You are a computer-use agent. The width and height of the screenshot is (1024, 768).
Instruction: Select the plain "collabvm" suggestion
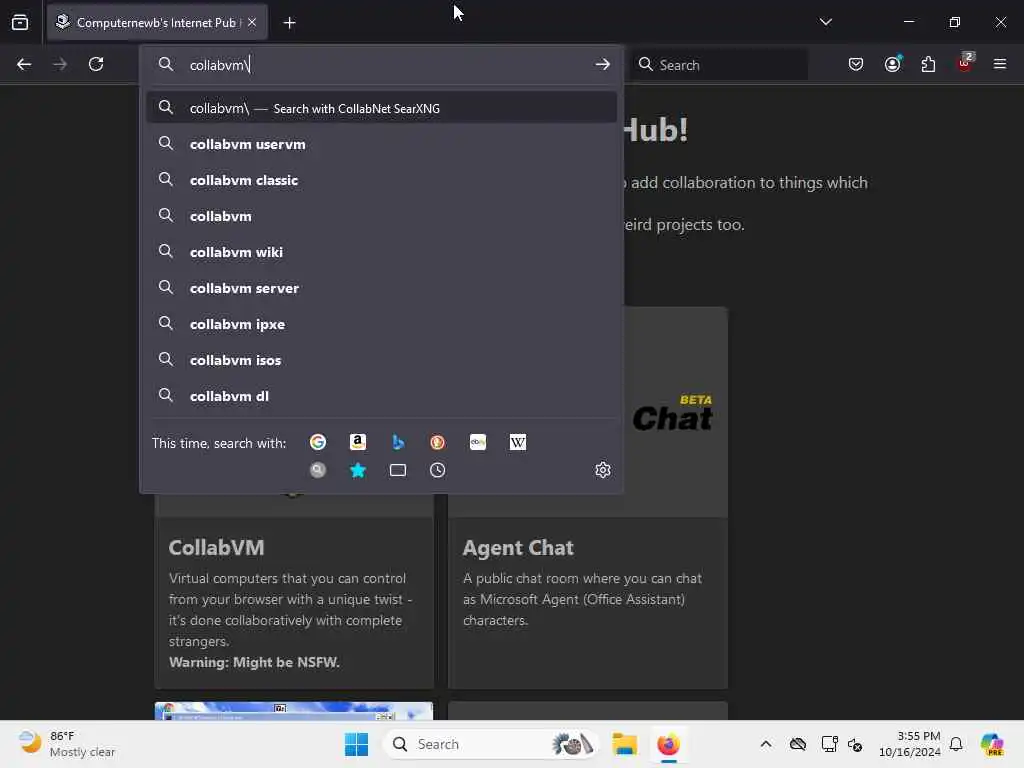click(381, 216)
